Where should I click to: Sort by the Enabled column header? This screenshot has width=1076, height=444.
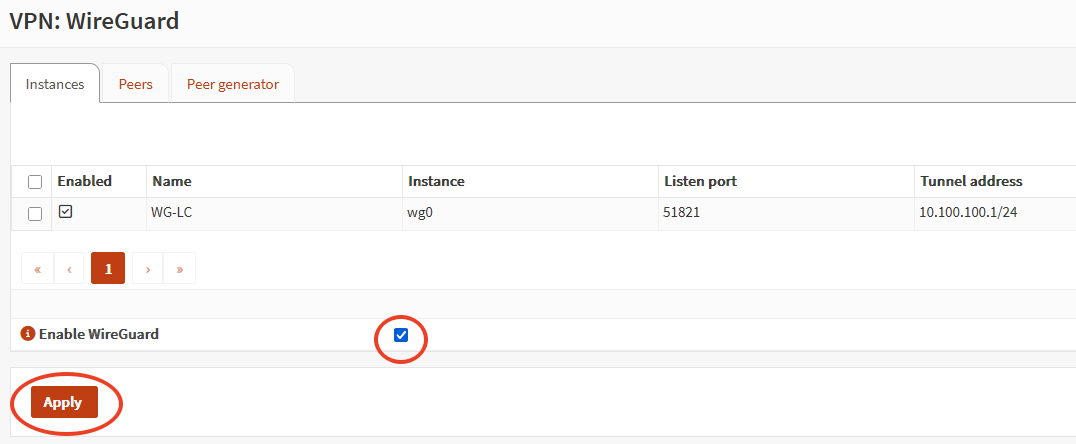pyautogui.click(x=84, y=181)
